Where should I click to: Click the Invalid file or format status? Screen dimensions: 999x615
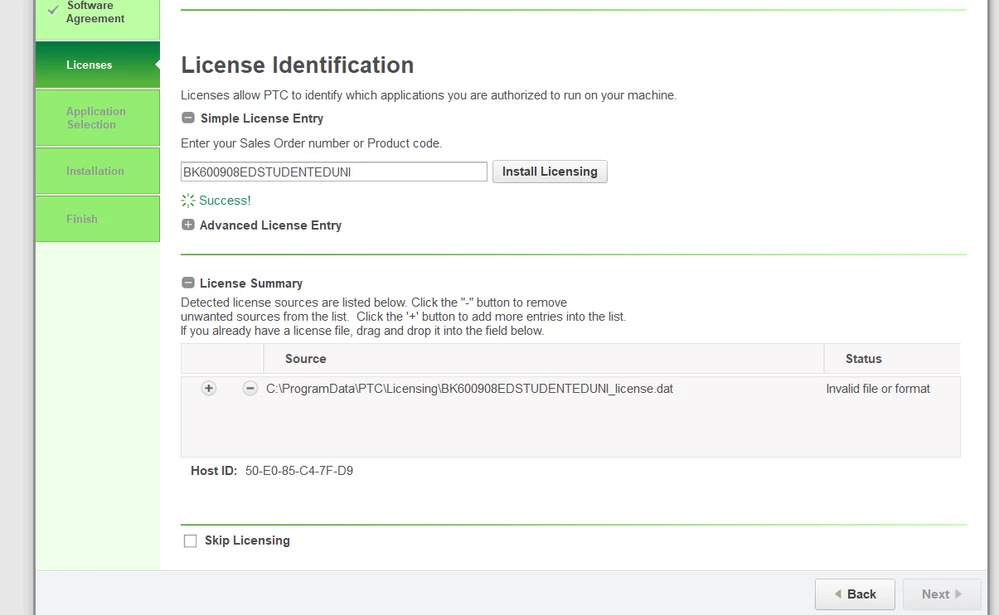878,389
